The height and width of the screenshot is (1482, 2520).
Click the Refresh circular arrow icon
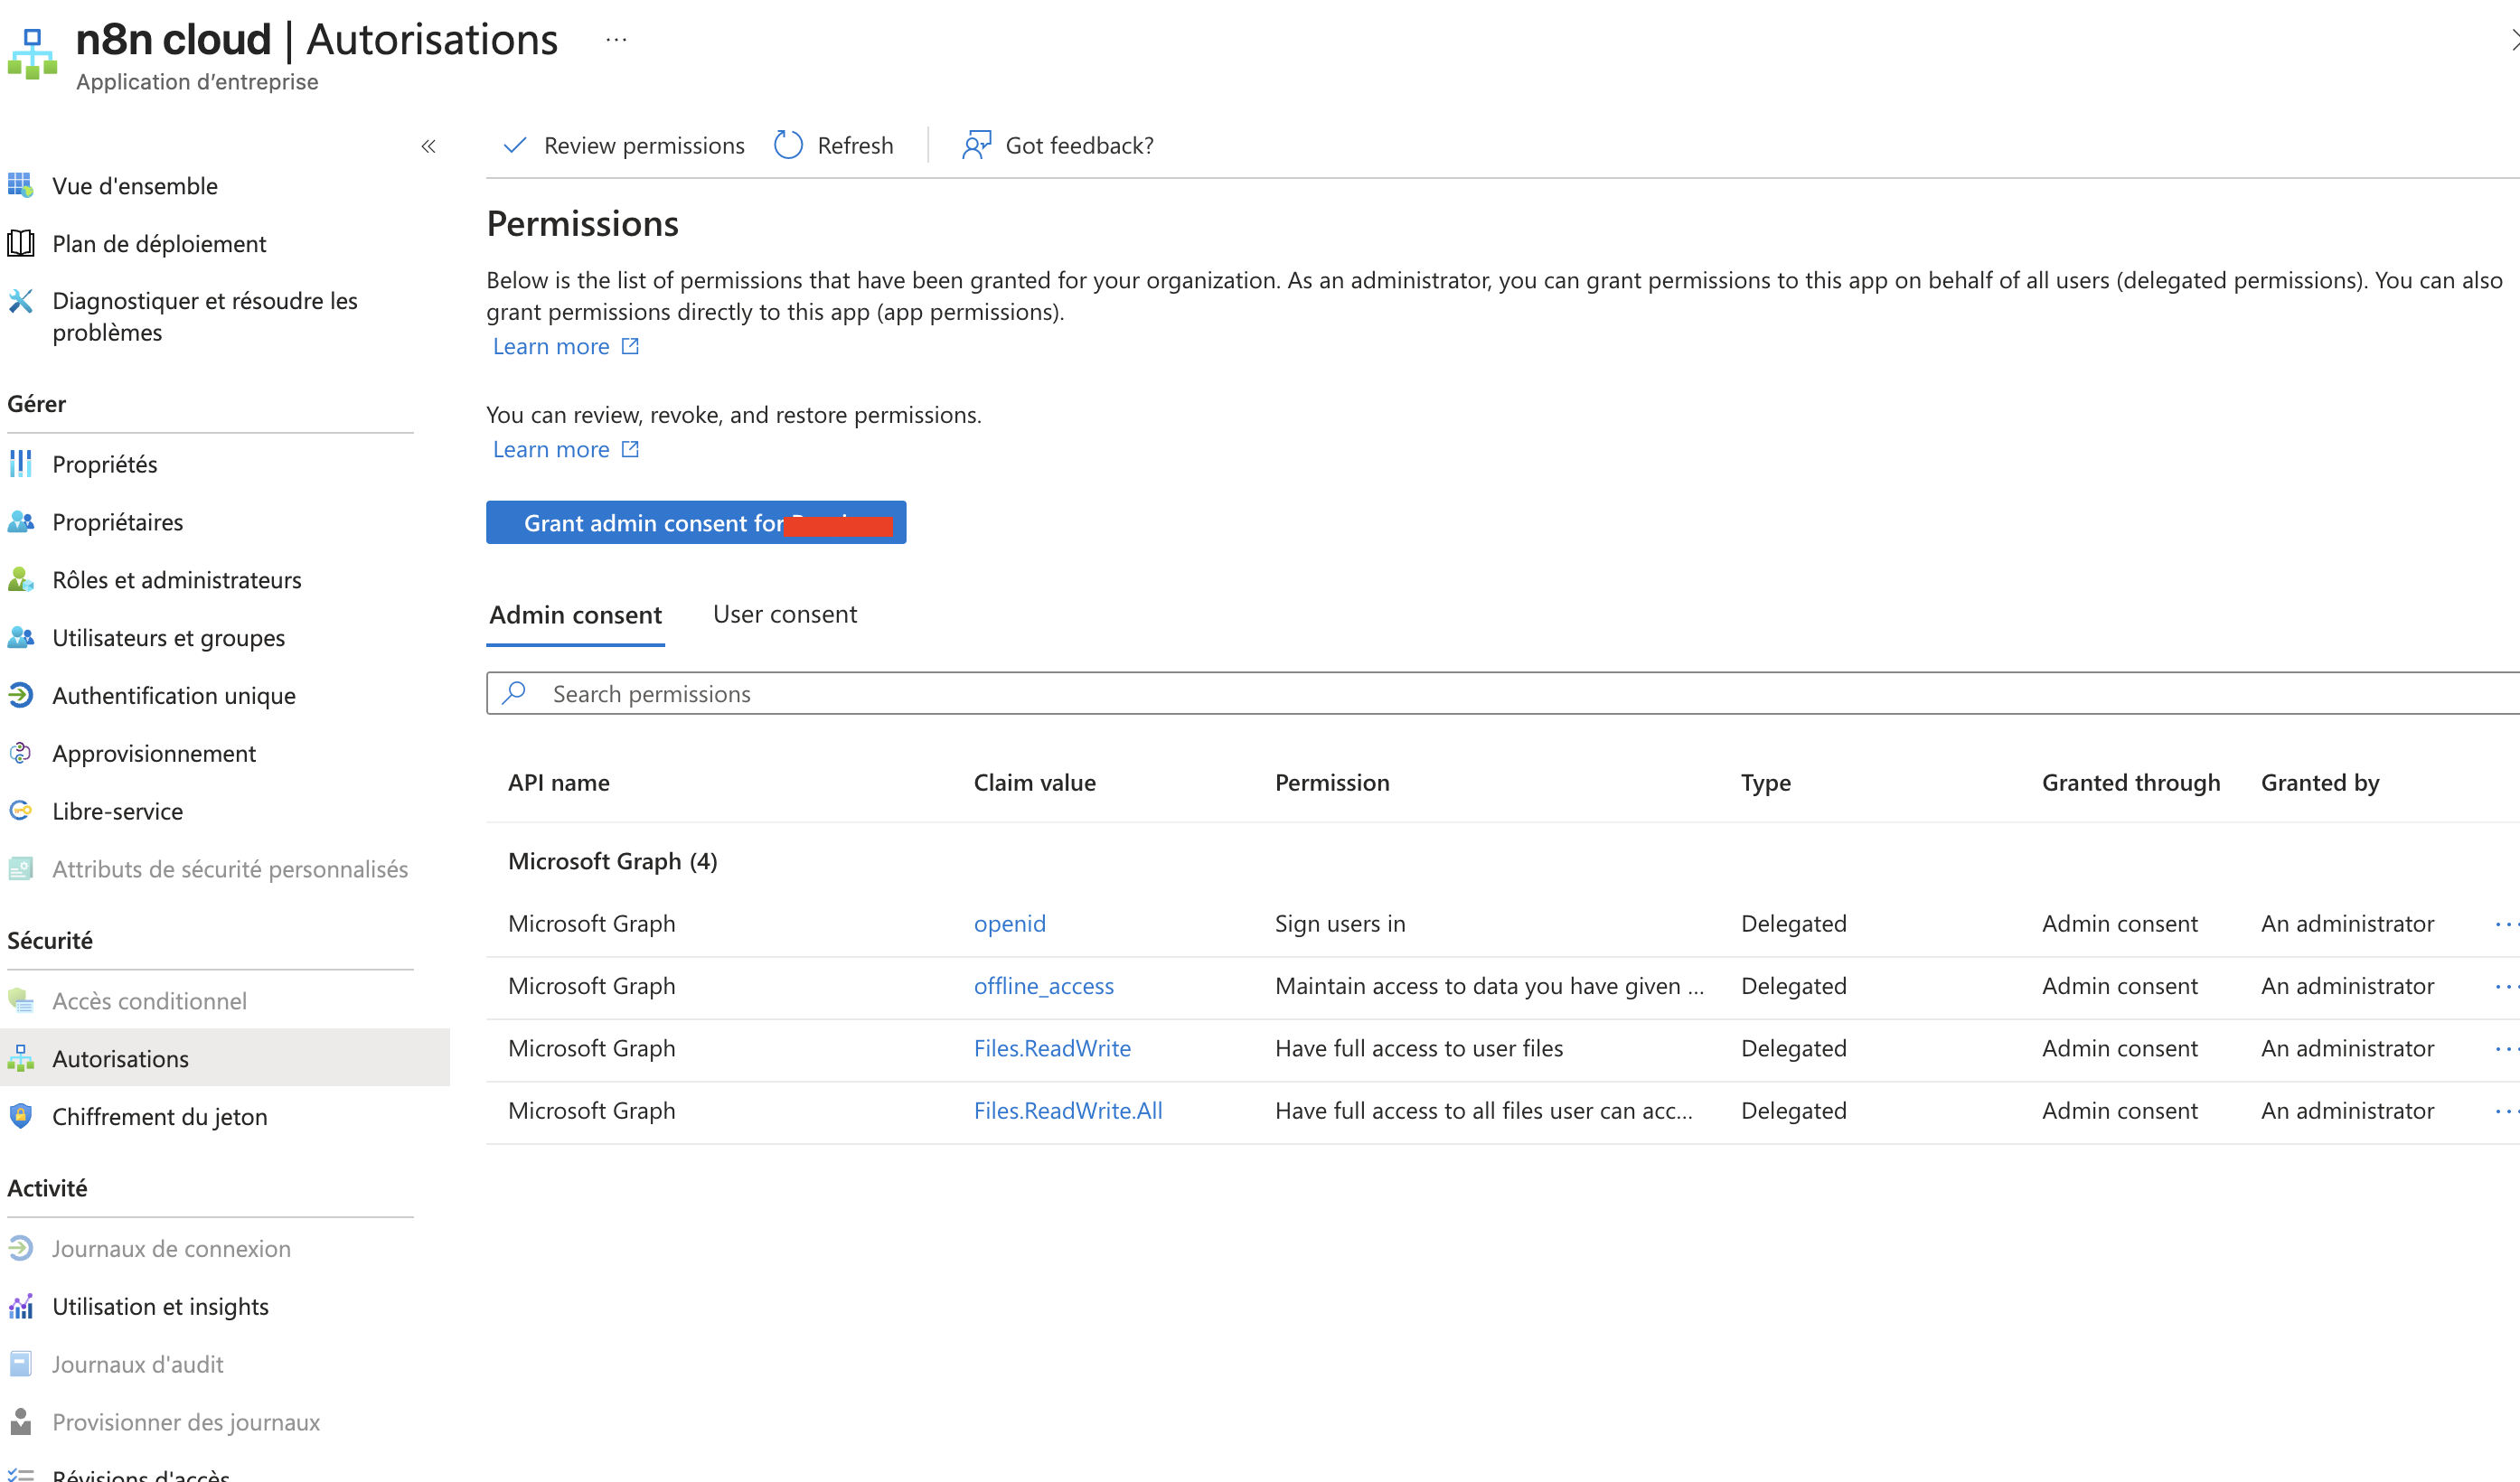pos(788,146)
